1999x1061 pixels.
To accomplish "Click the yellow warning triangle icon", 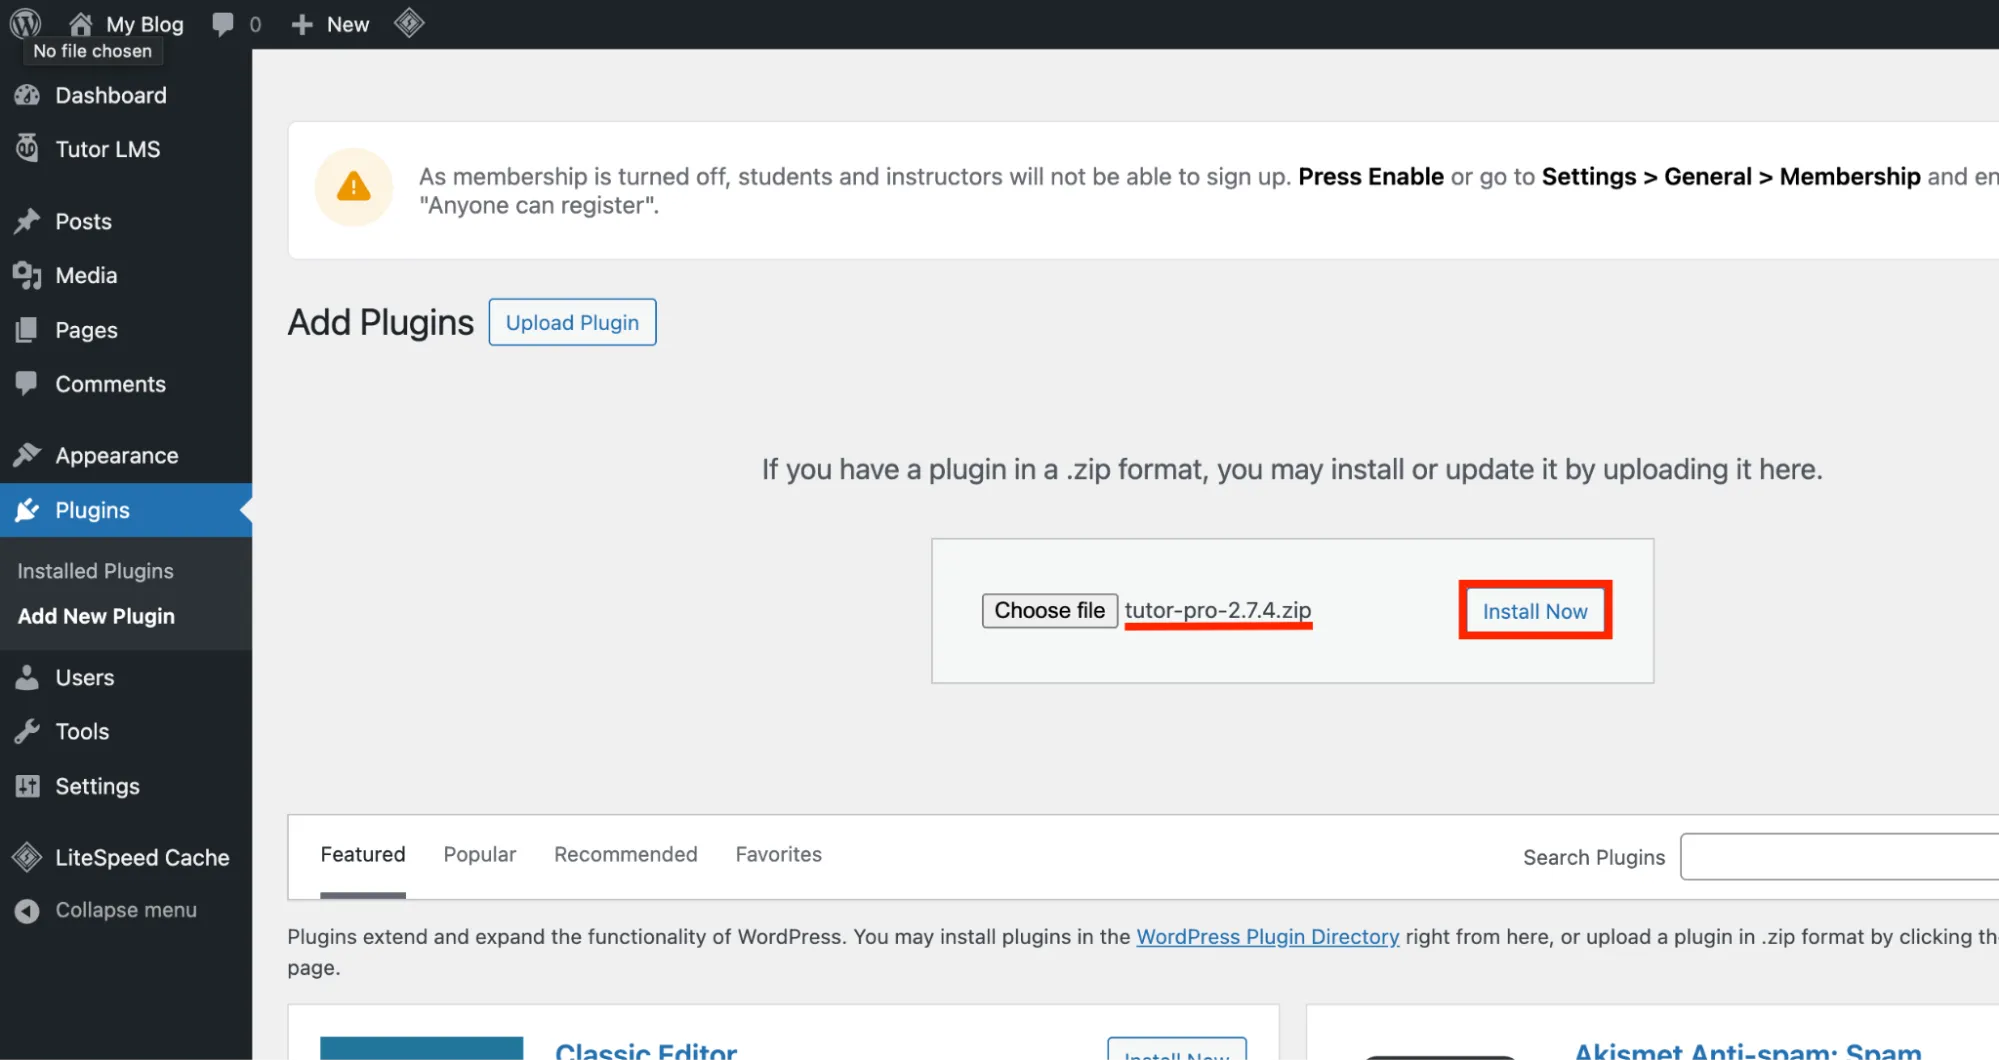I will coord(354,187).
